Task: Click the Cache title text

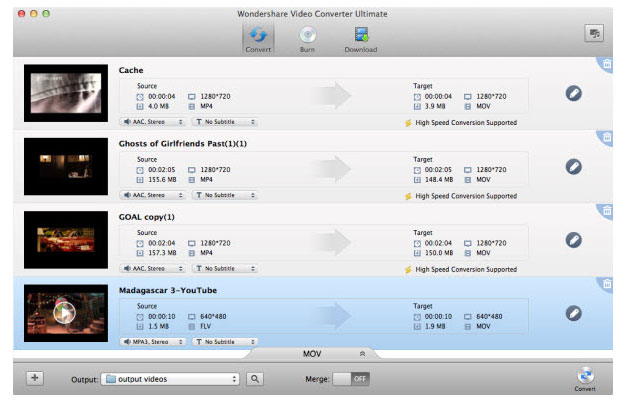Action: pyautogui.click(x=131, y=70)
